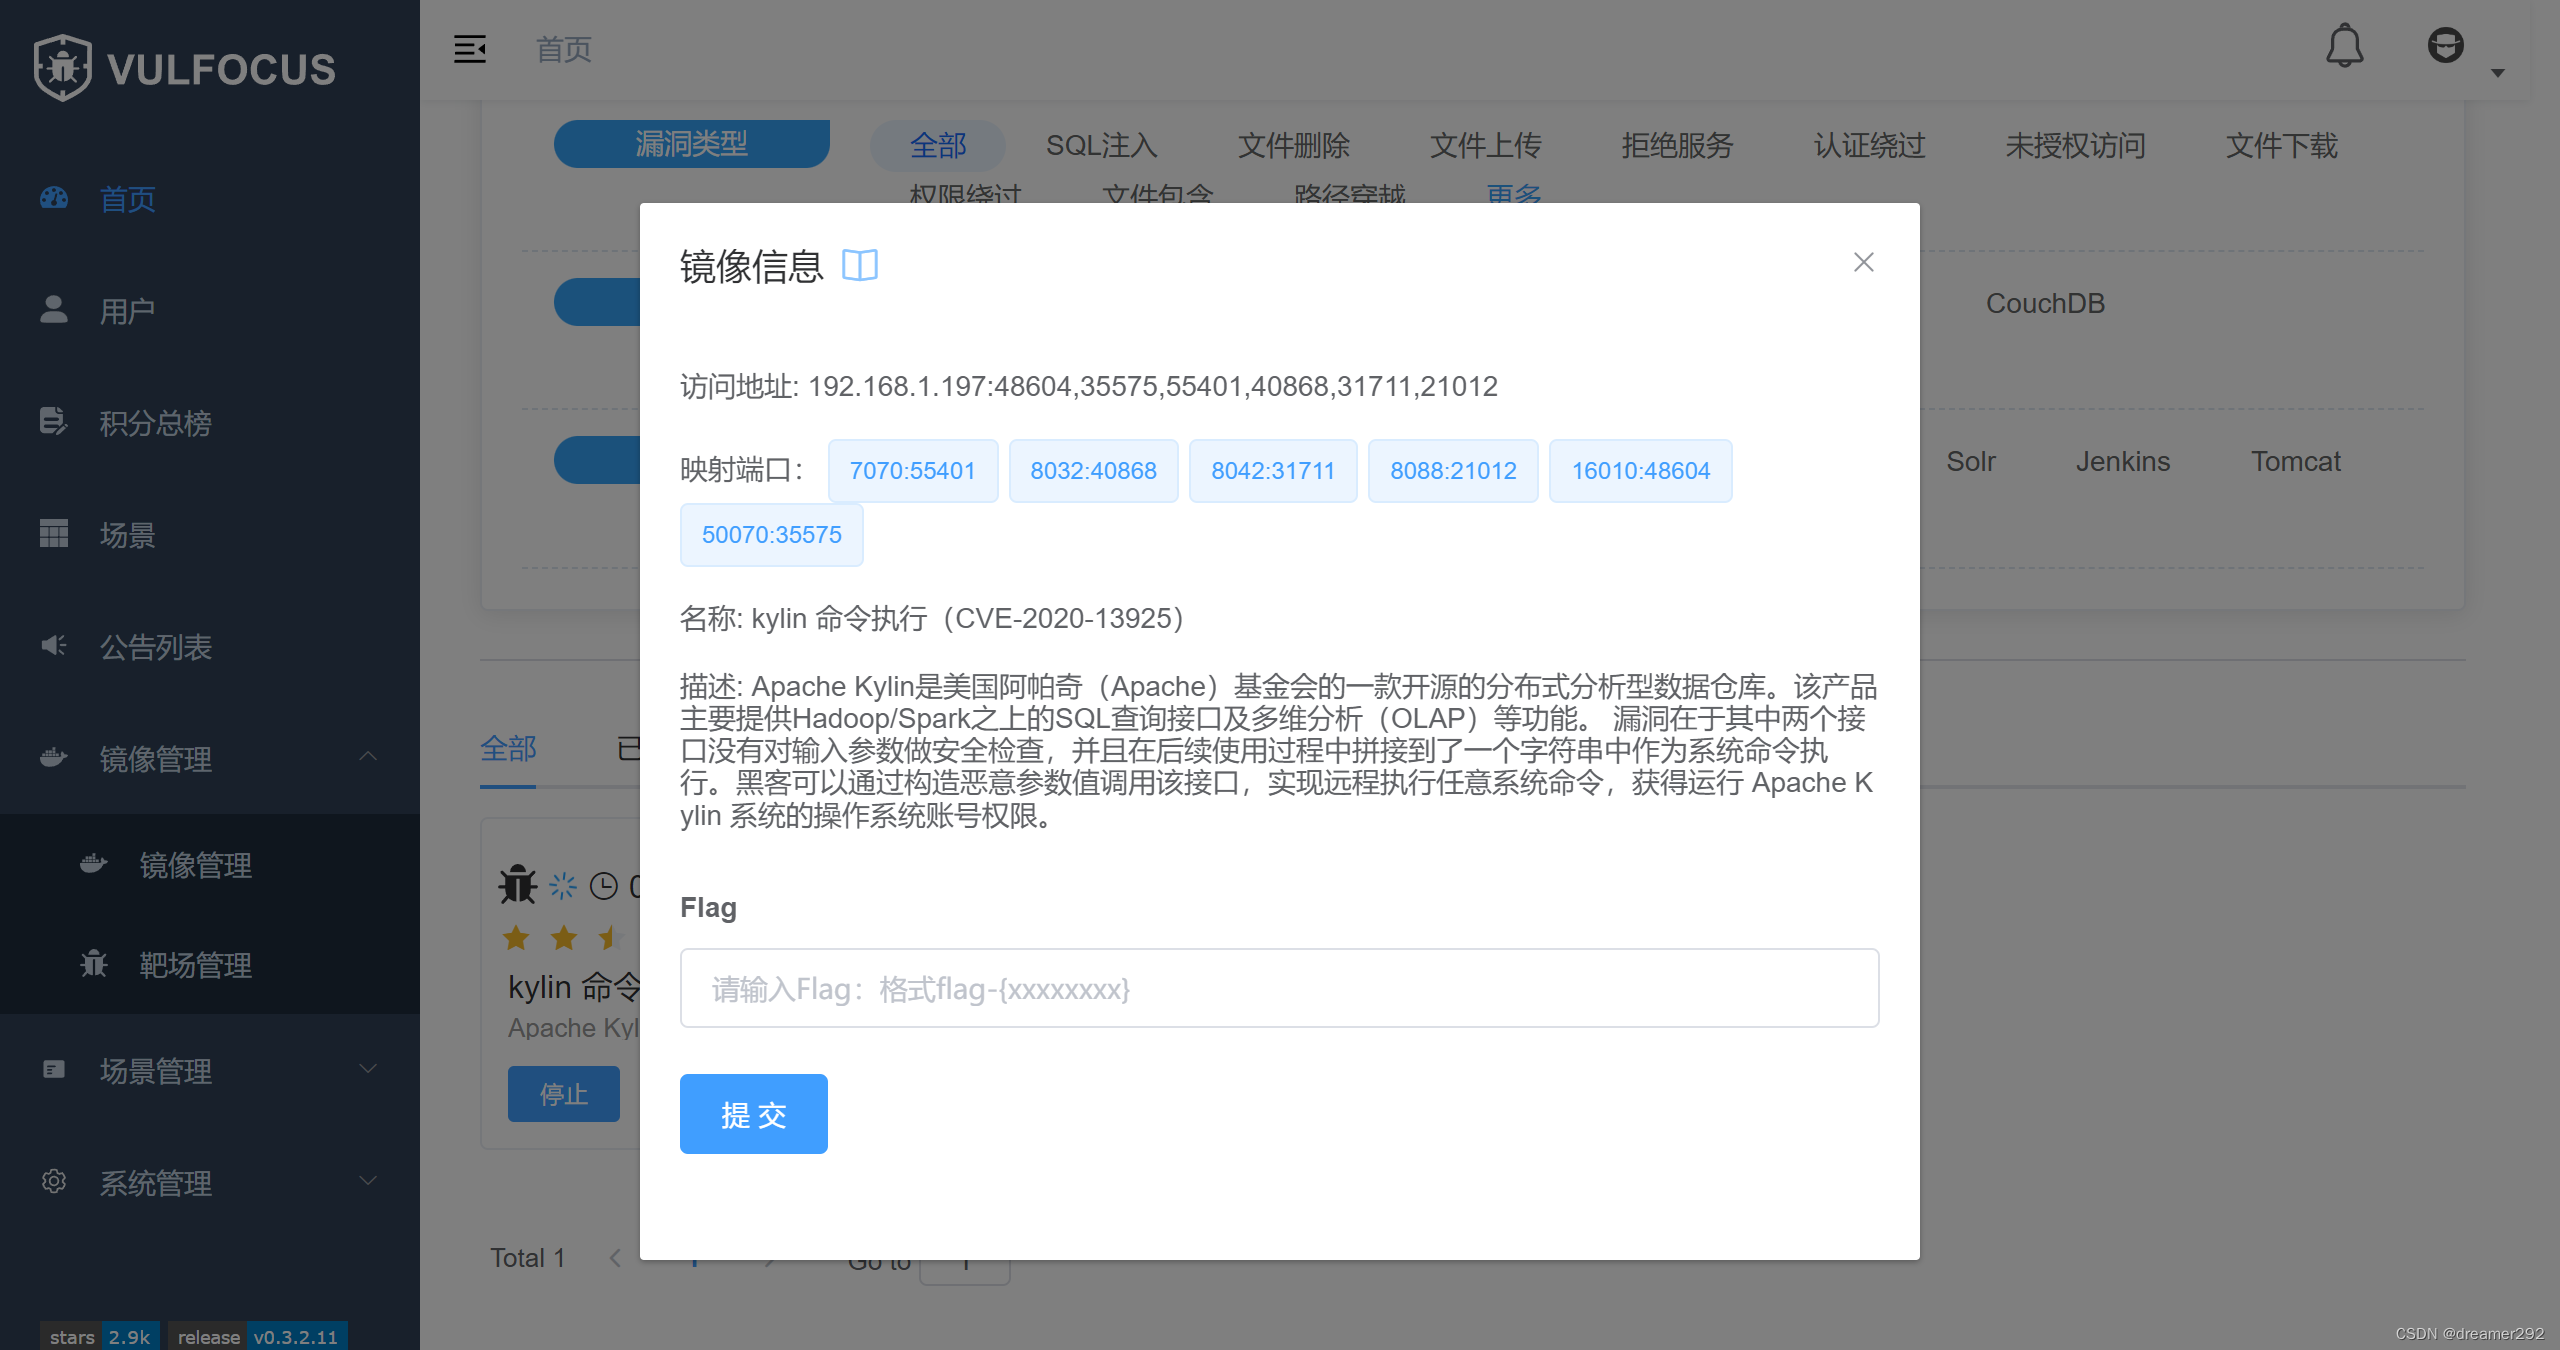This screenshot has width=2560, height=1350.
Task: Focus the Flag input field
Action: point(1279,988)
